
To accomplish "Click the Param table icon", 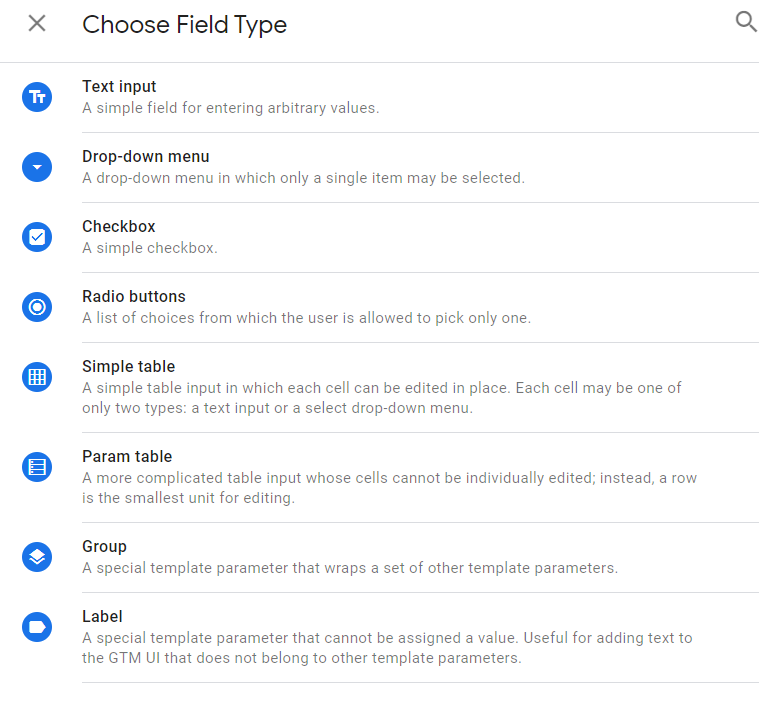I will [x=37, y=467].
